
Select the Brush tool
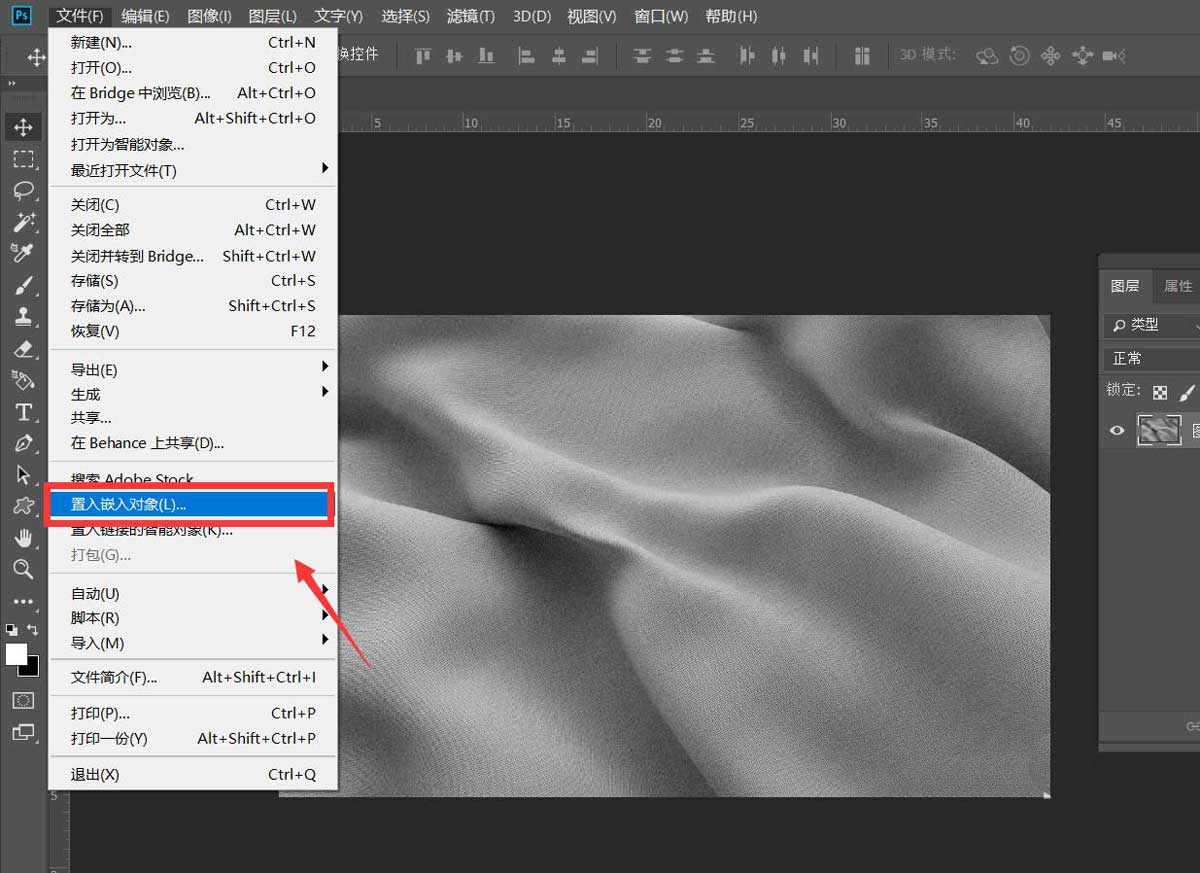click(23, 285)
